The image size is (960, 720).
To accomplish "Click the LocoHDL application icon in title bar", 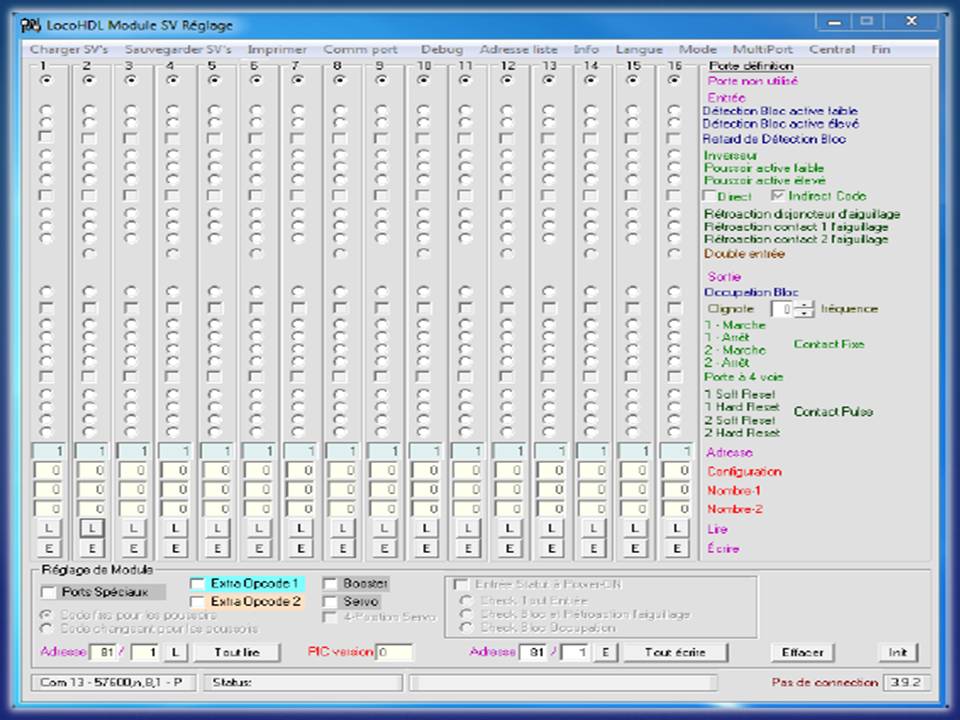I will 30,25.
